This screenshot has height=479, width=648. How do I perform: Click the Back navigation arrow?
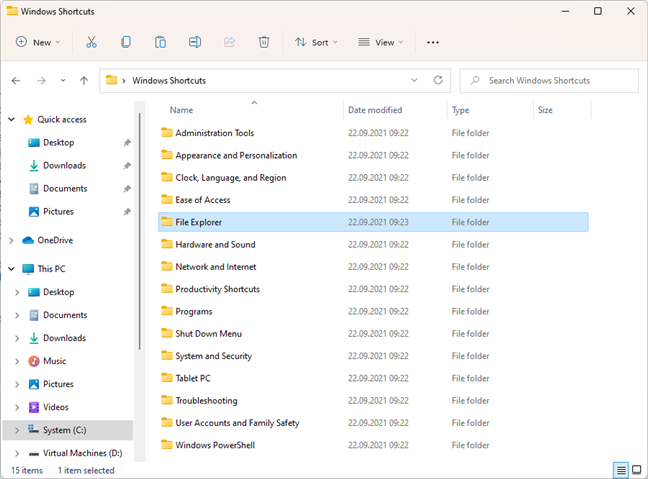point(16,80)
